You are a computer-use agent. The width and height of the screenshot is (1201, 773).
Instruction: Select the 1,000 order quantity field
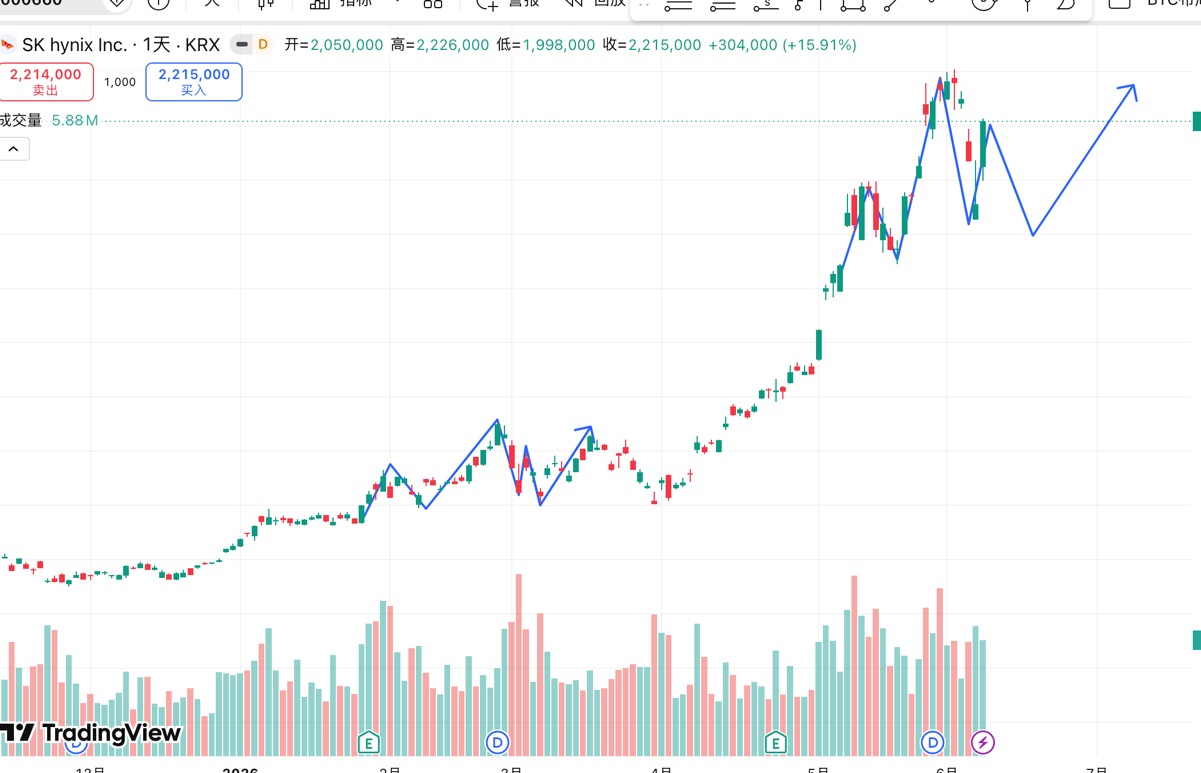pos(120,82)
